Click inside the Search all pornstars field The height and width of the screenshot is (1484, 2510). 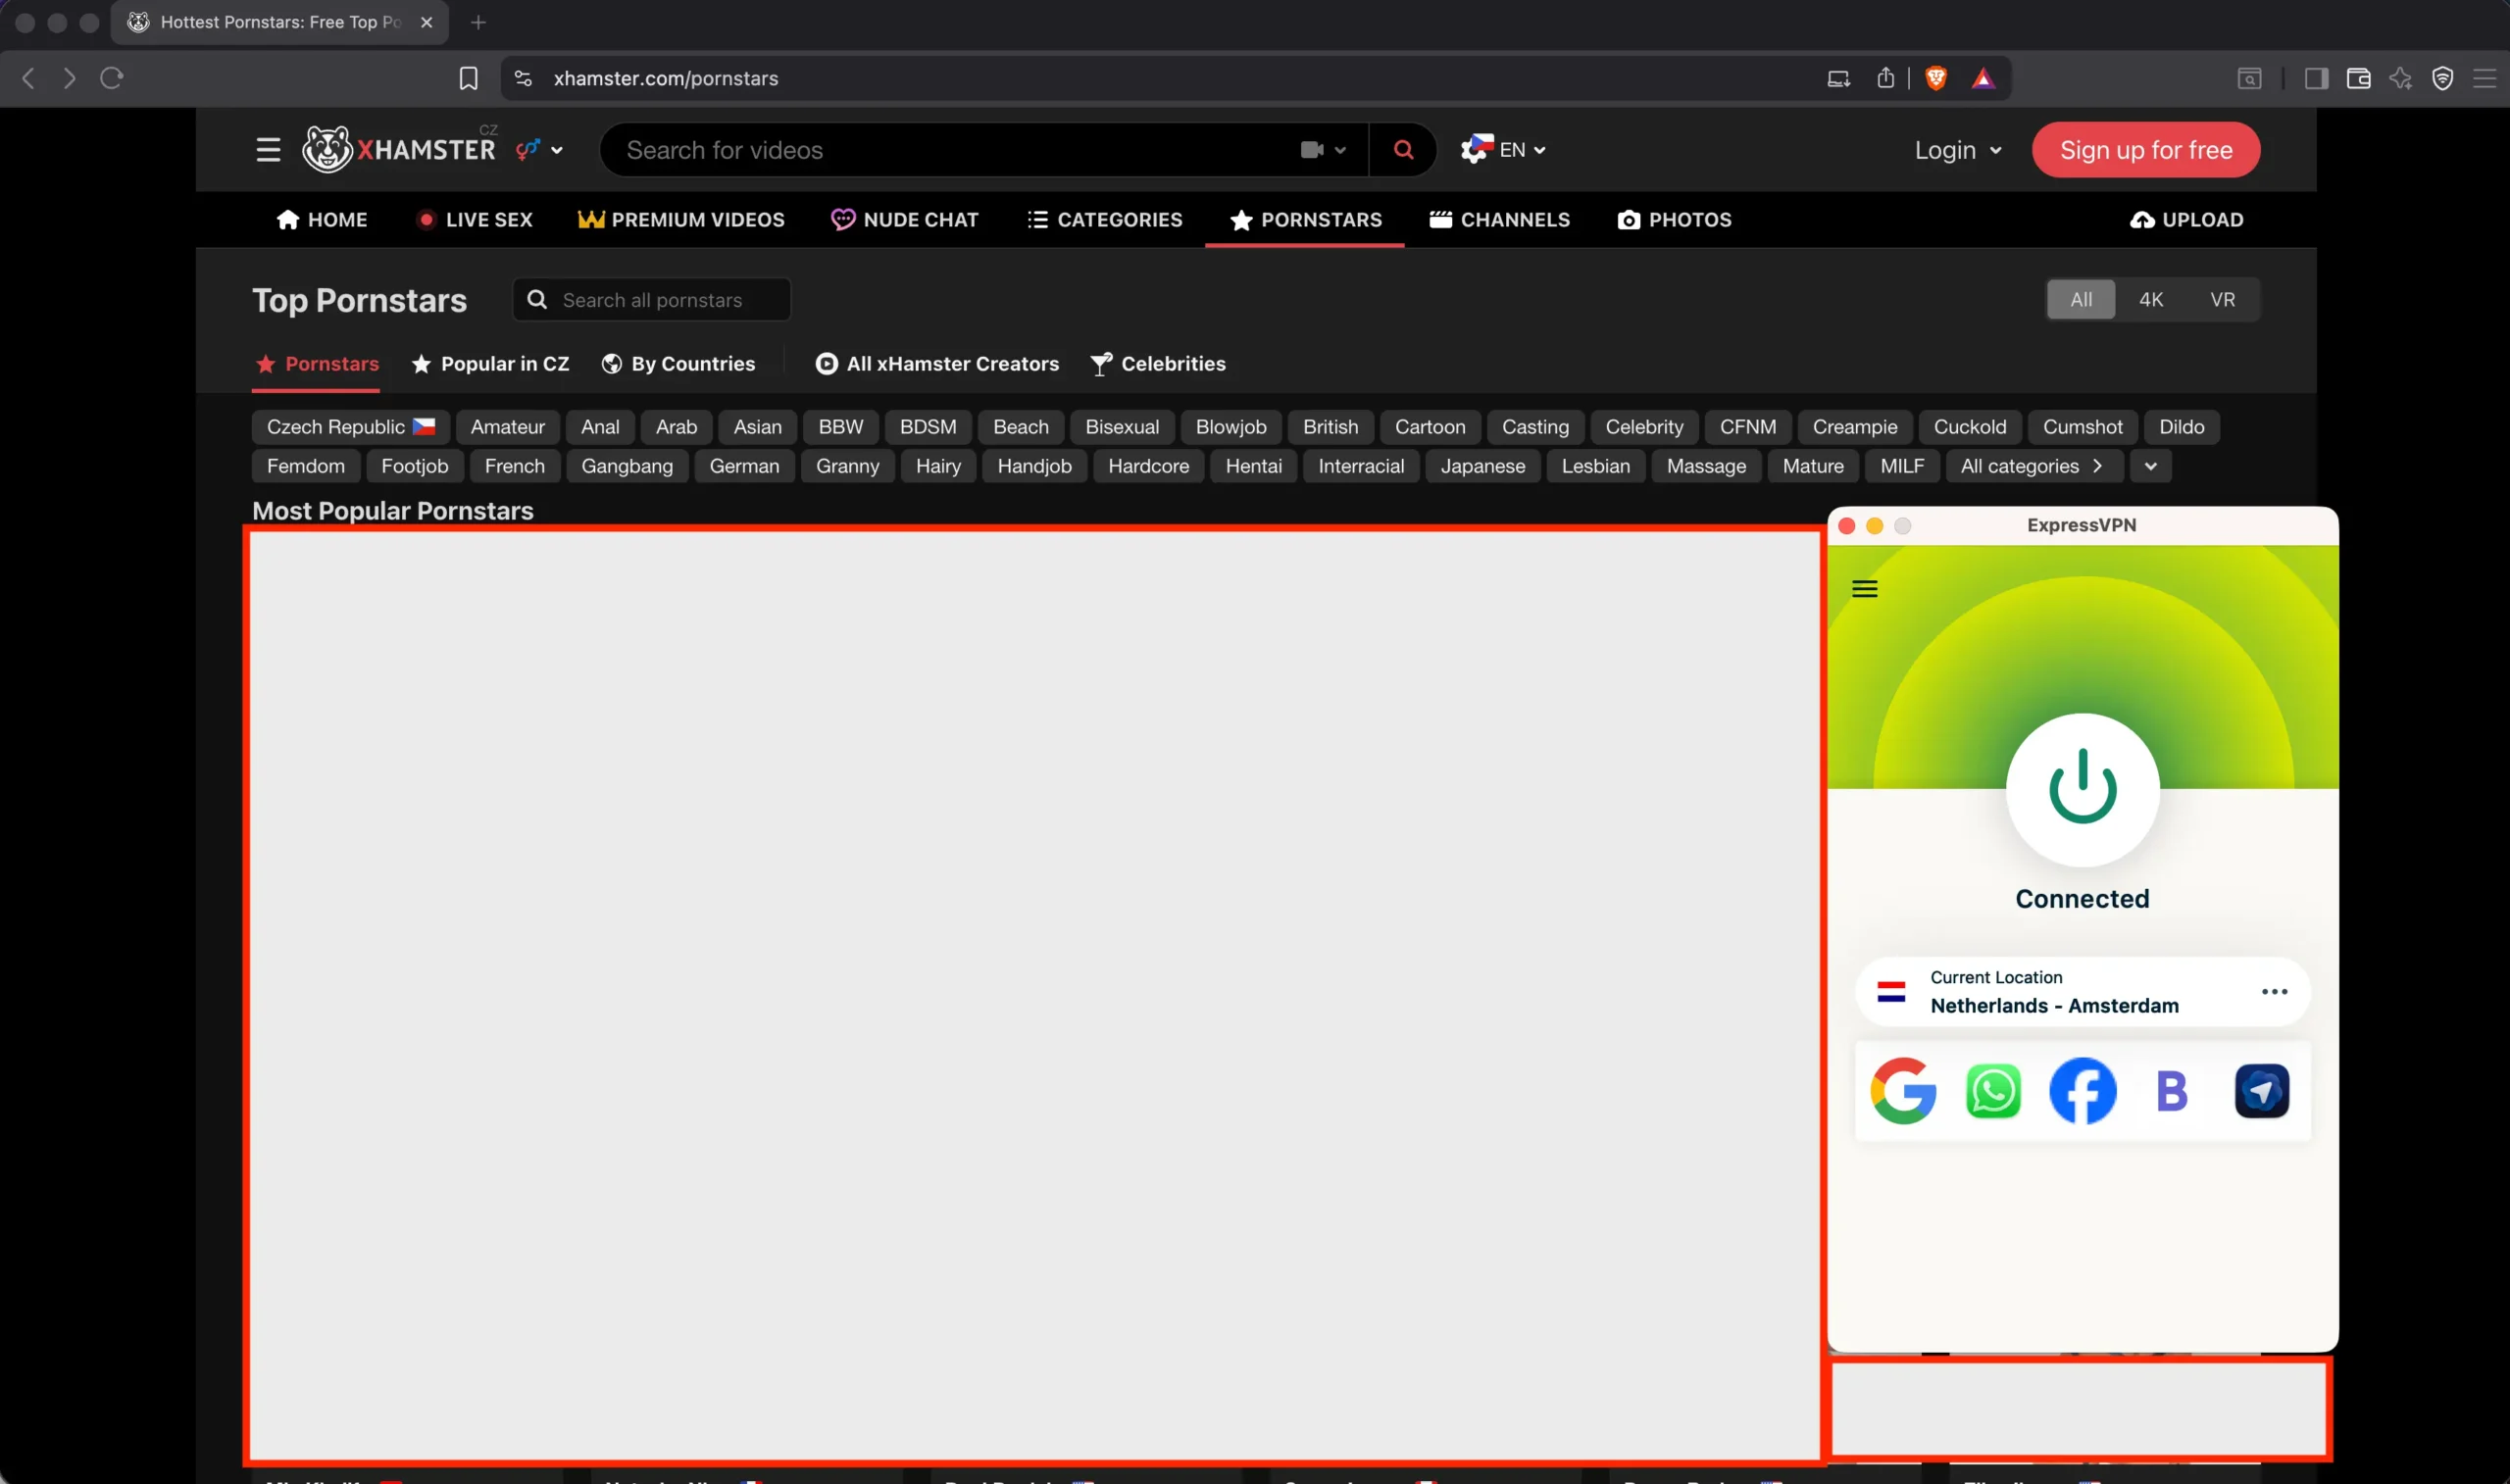click(651, 299)
